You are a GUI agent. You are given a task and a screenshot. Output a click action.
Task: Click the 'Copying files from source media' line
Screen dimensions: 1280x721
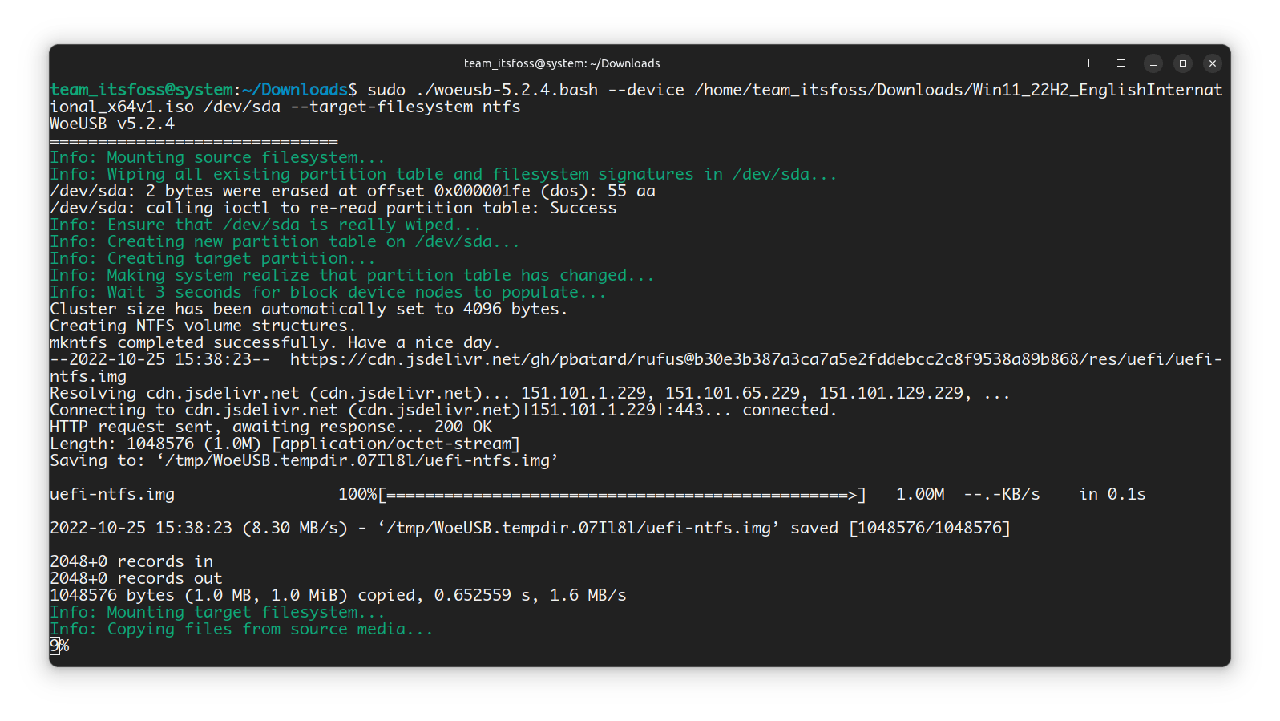pyautogui.click(x=241, y=630)
